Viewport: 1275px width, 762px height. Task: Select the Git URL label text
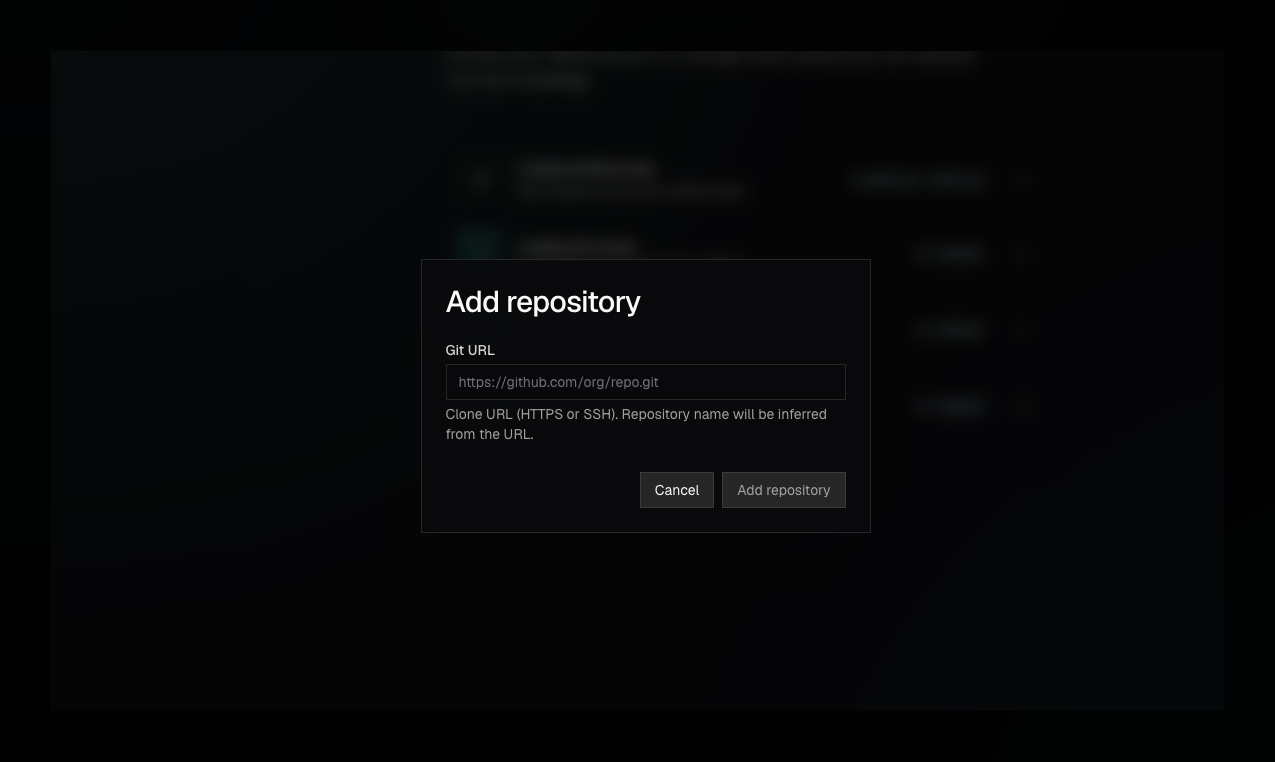point(470,350)
